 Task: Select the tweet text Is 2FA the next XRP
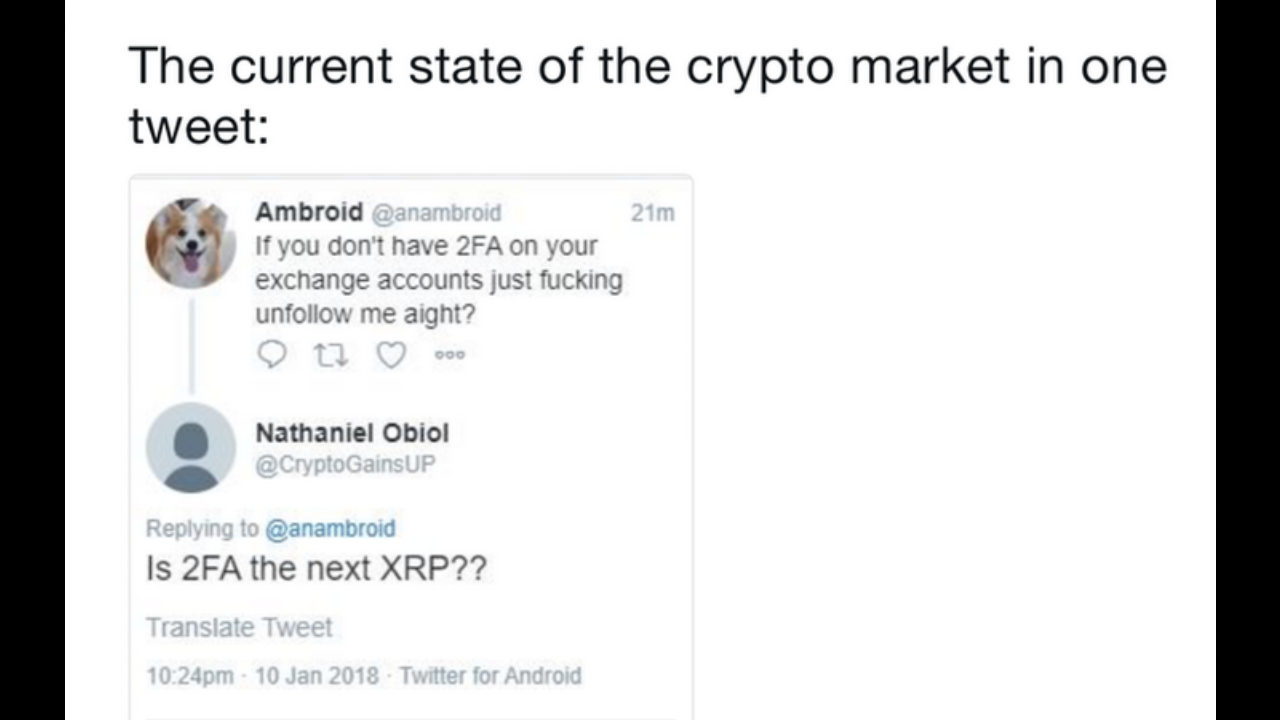(x=317, y=567)
